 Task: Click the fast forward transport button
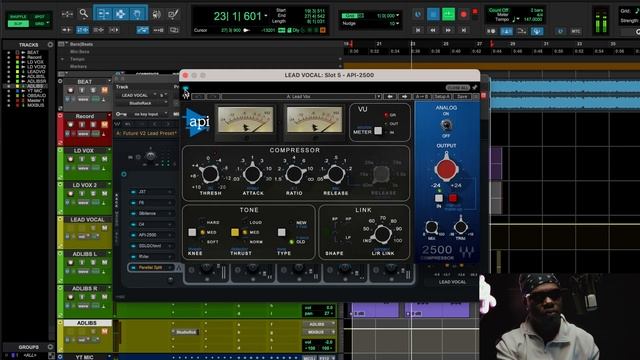click(448, 30)
